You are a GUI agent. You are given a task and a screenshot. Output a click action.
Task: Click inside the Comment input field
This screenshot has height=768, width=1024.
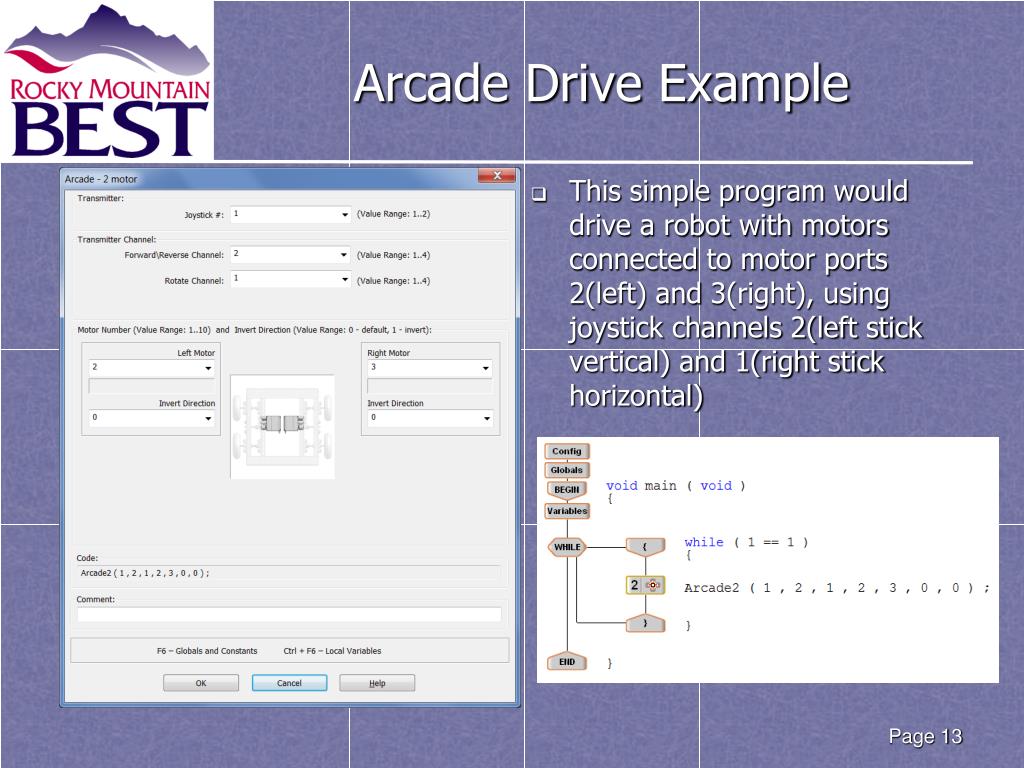click(x=289, y=614)
